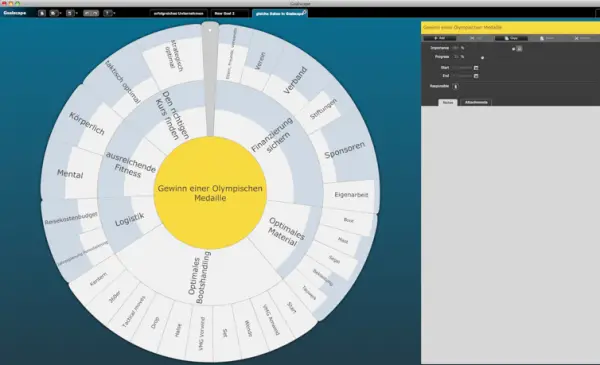Select the taktisch optimal subgoal
600x365 pixels.
coord(122,82)
